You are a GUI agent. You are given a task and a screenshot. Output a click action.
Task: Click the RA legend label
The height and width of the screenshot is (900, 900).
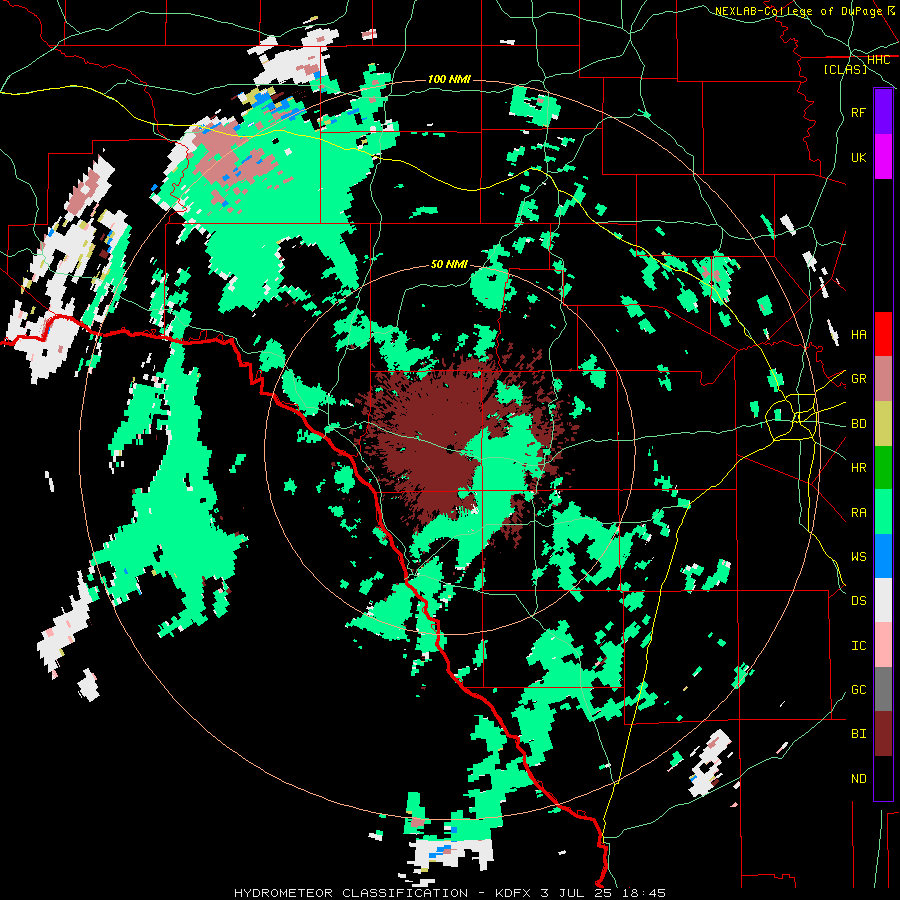tap(859, 512)
